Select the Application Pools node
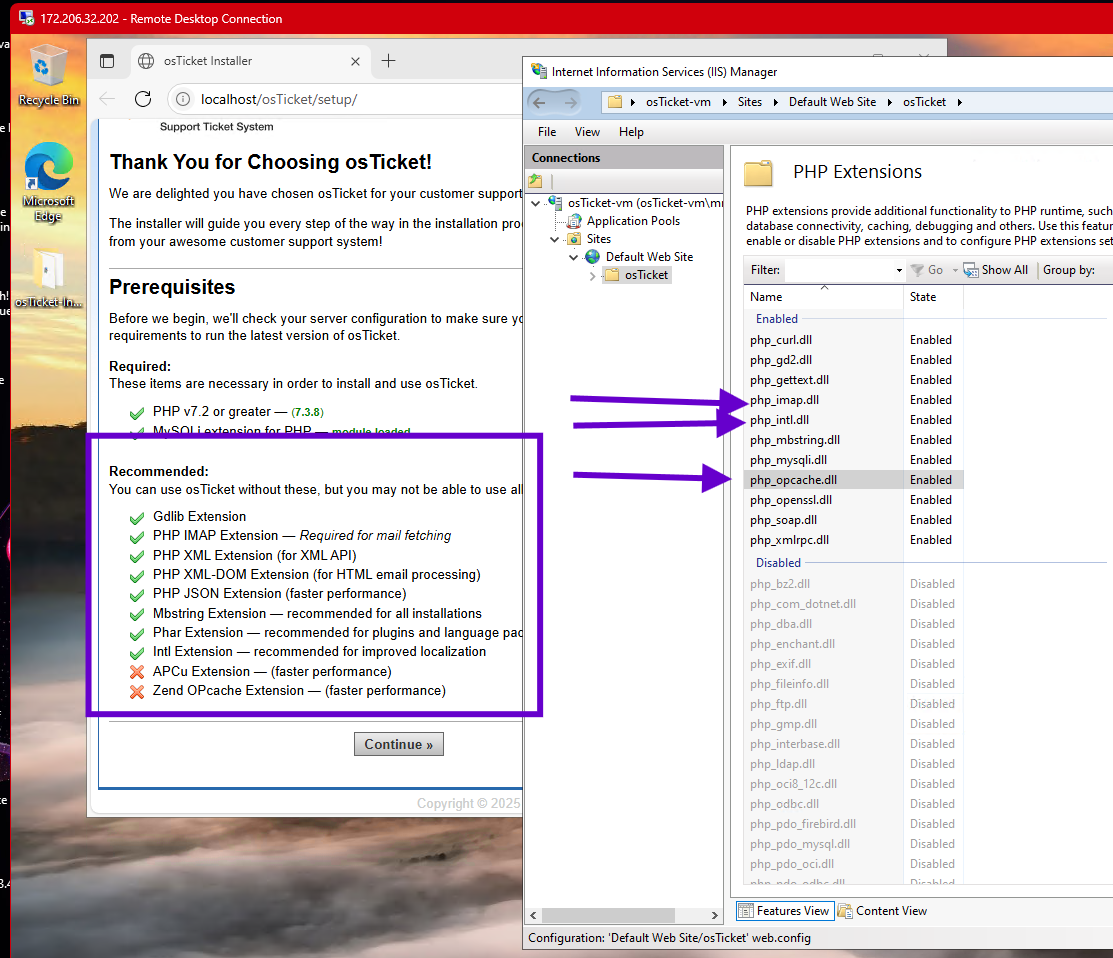The width and height of the screenshot is (1113, 958). 624,221
